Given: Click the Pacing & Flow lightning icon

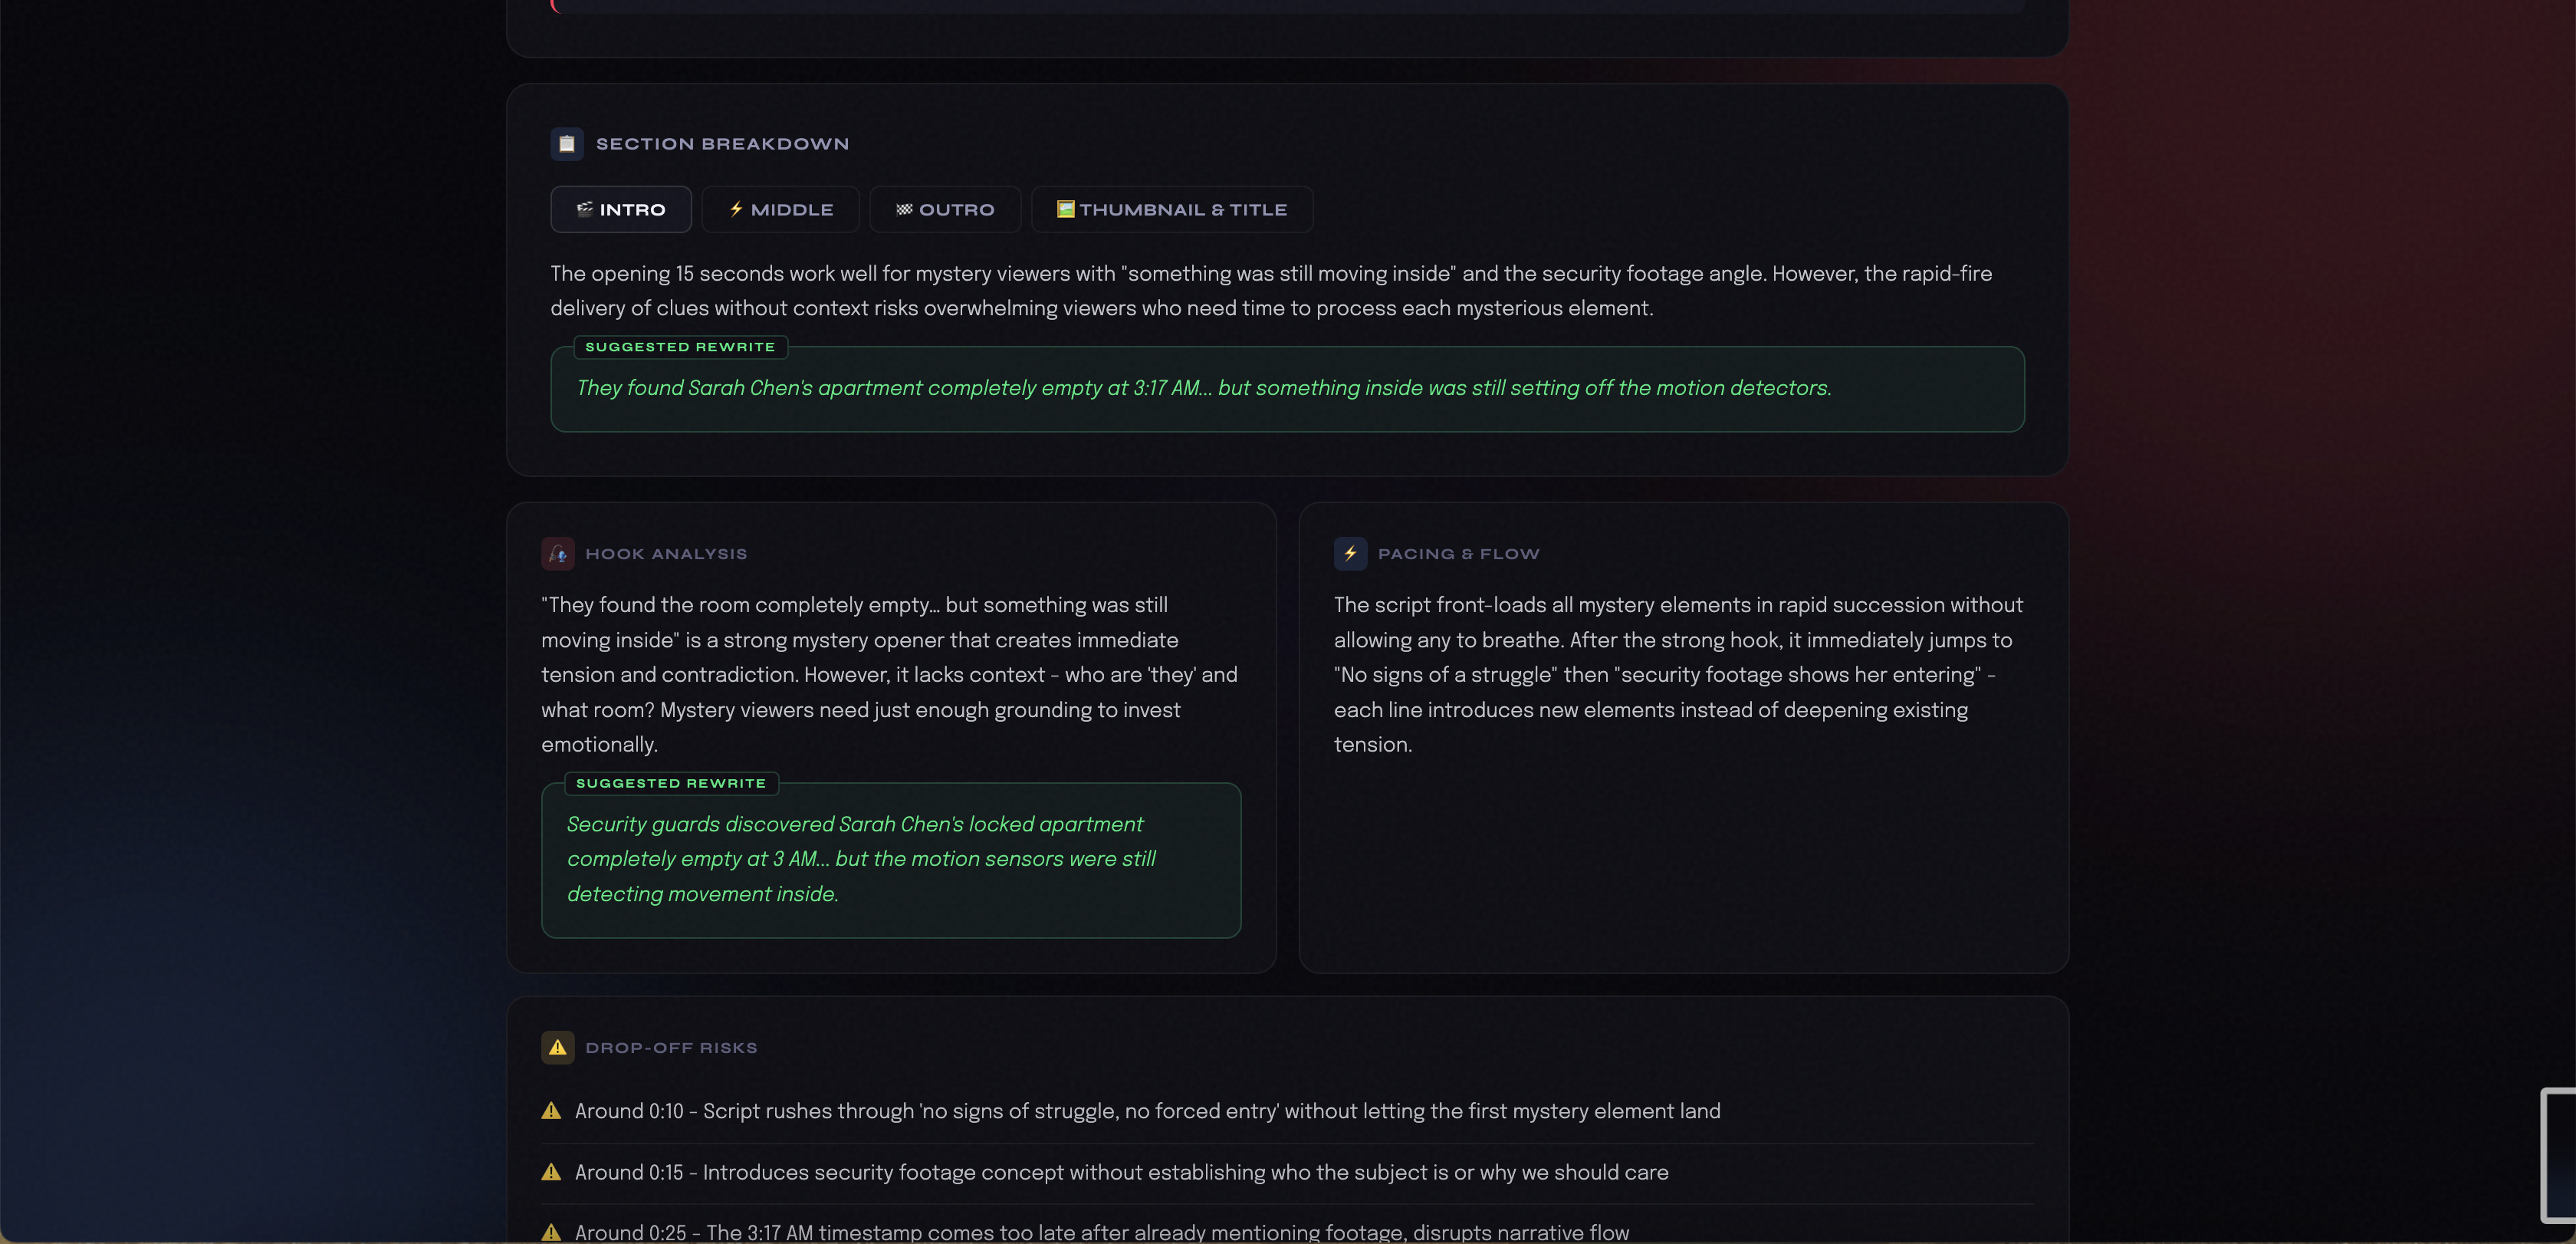Looking at the screenshot, I should tap(1349, 554).
